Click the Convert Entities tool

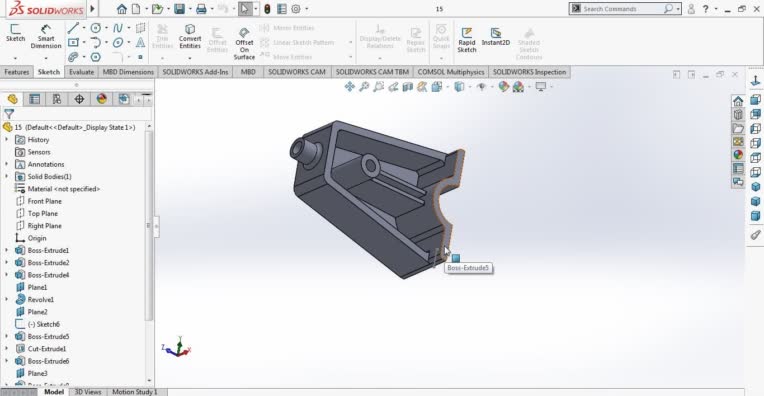click(190, 36)
